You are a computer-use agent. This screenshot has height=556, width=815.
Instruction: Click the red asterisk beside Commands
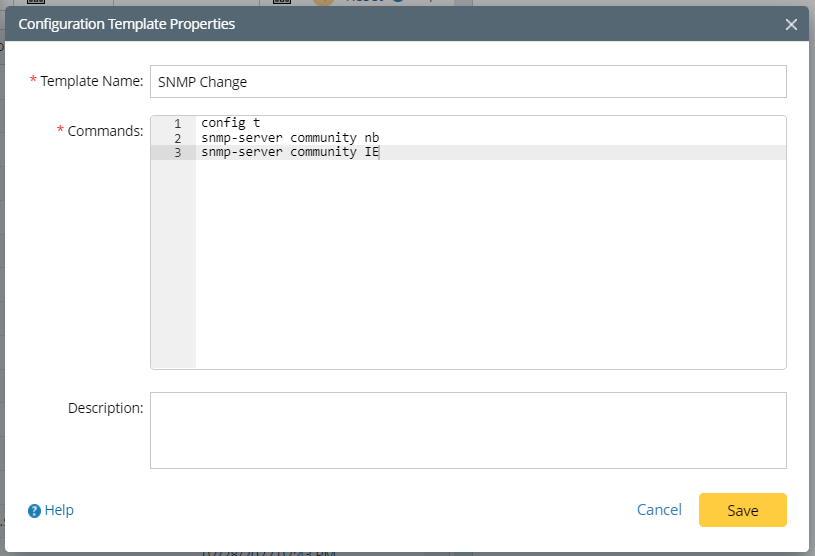coord(60,131)
